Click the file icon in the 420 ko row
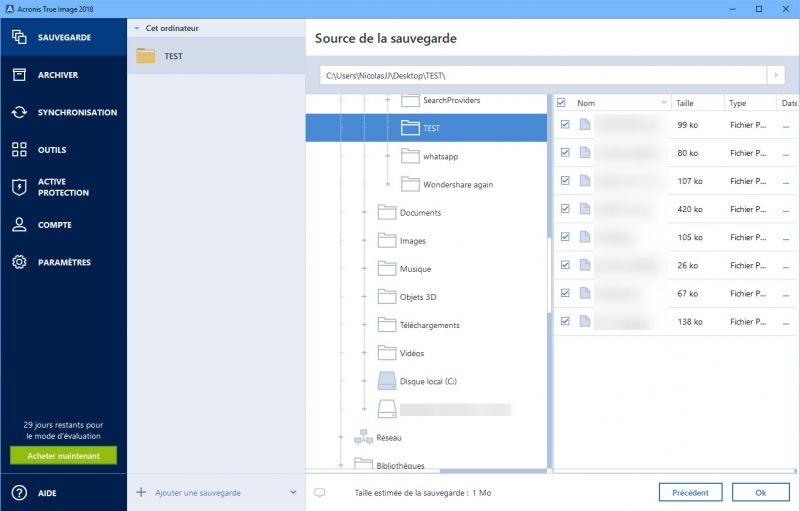The image size is (800, 511). point(585,209)
